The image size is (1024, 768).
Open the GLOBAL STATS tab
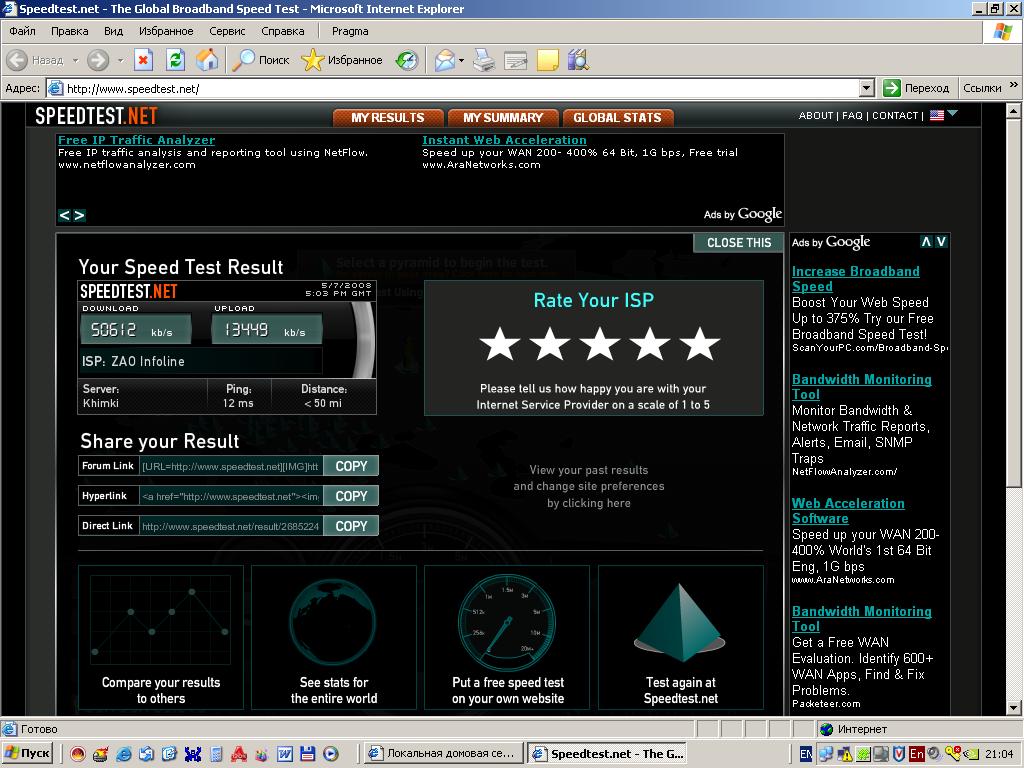(618, 118)
